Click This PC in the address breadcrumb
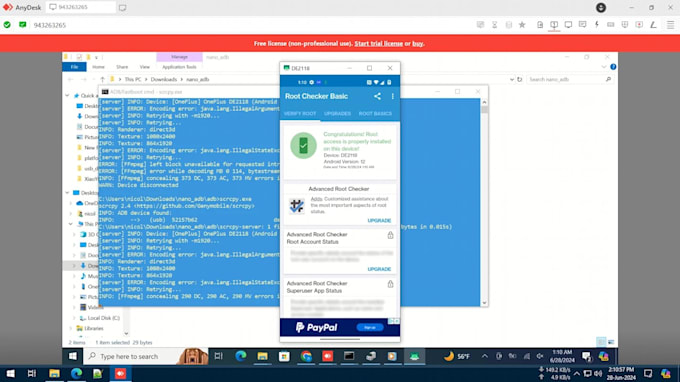The image size is (680, 382). (x=133, y=80)
